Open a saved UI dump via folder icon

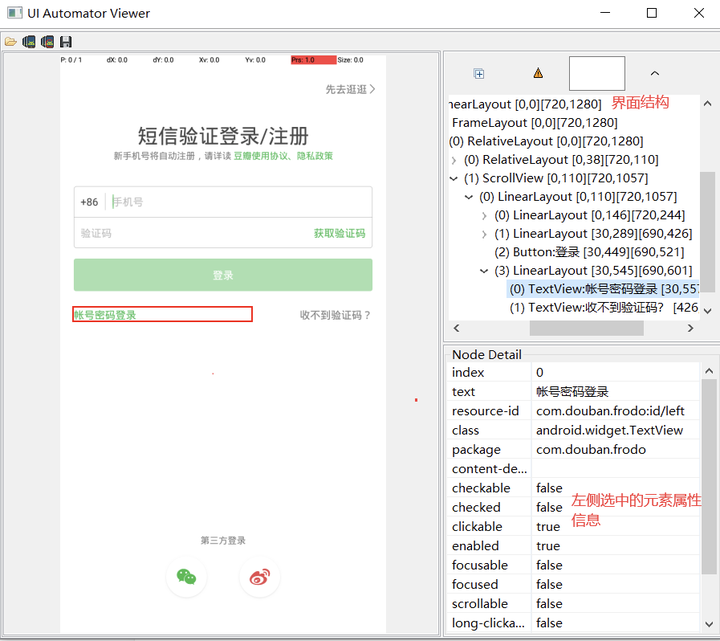tap(11, 42)
